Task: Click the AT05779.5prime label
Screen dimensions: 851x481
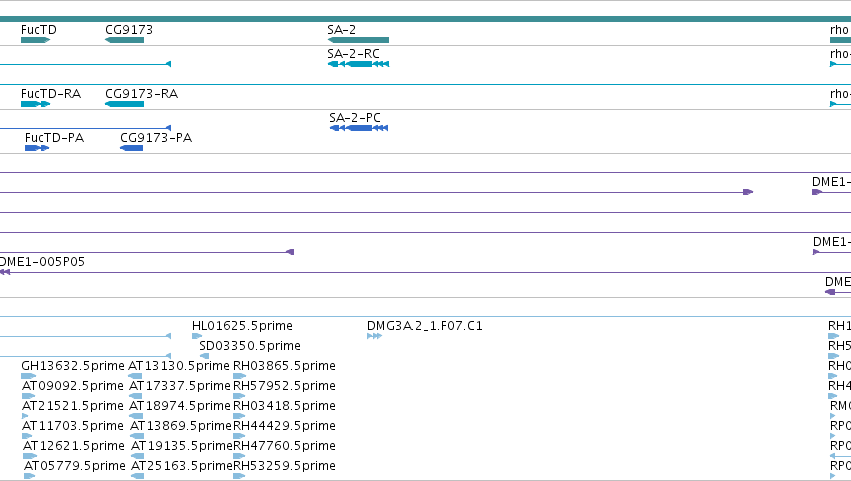Action: pos(75,466)
